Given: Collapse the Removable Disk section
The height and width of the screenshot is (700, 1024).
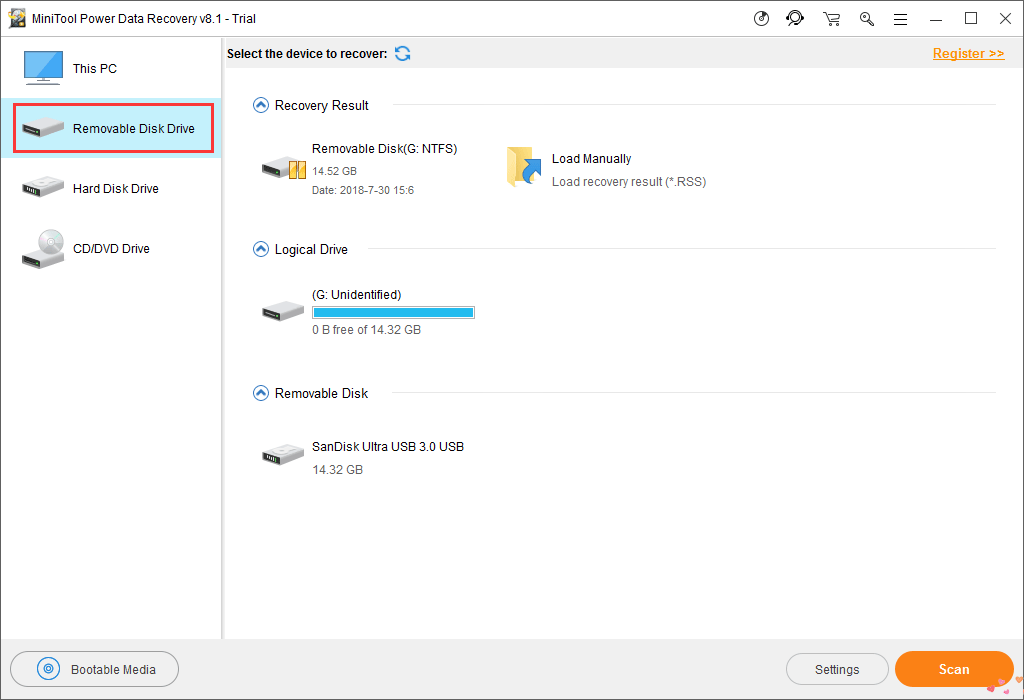Looking at the screenshot, I should 260,392.
